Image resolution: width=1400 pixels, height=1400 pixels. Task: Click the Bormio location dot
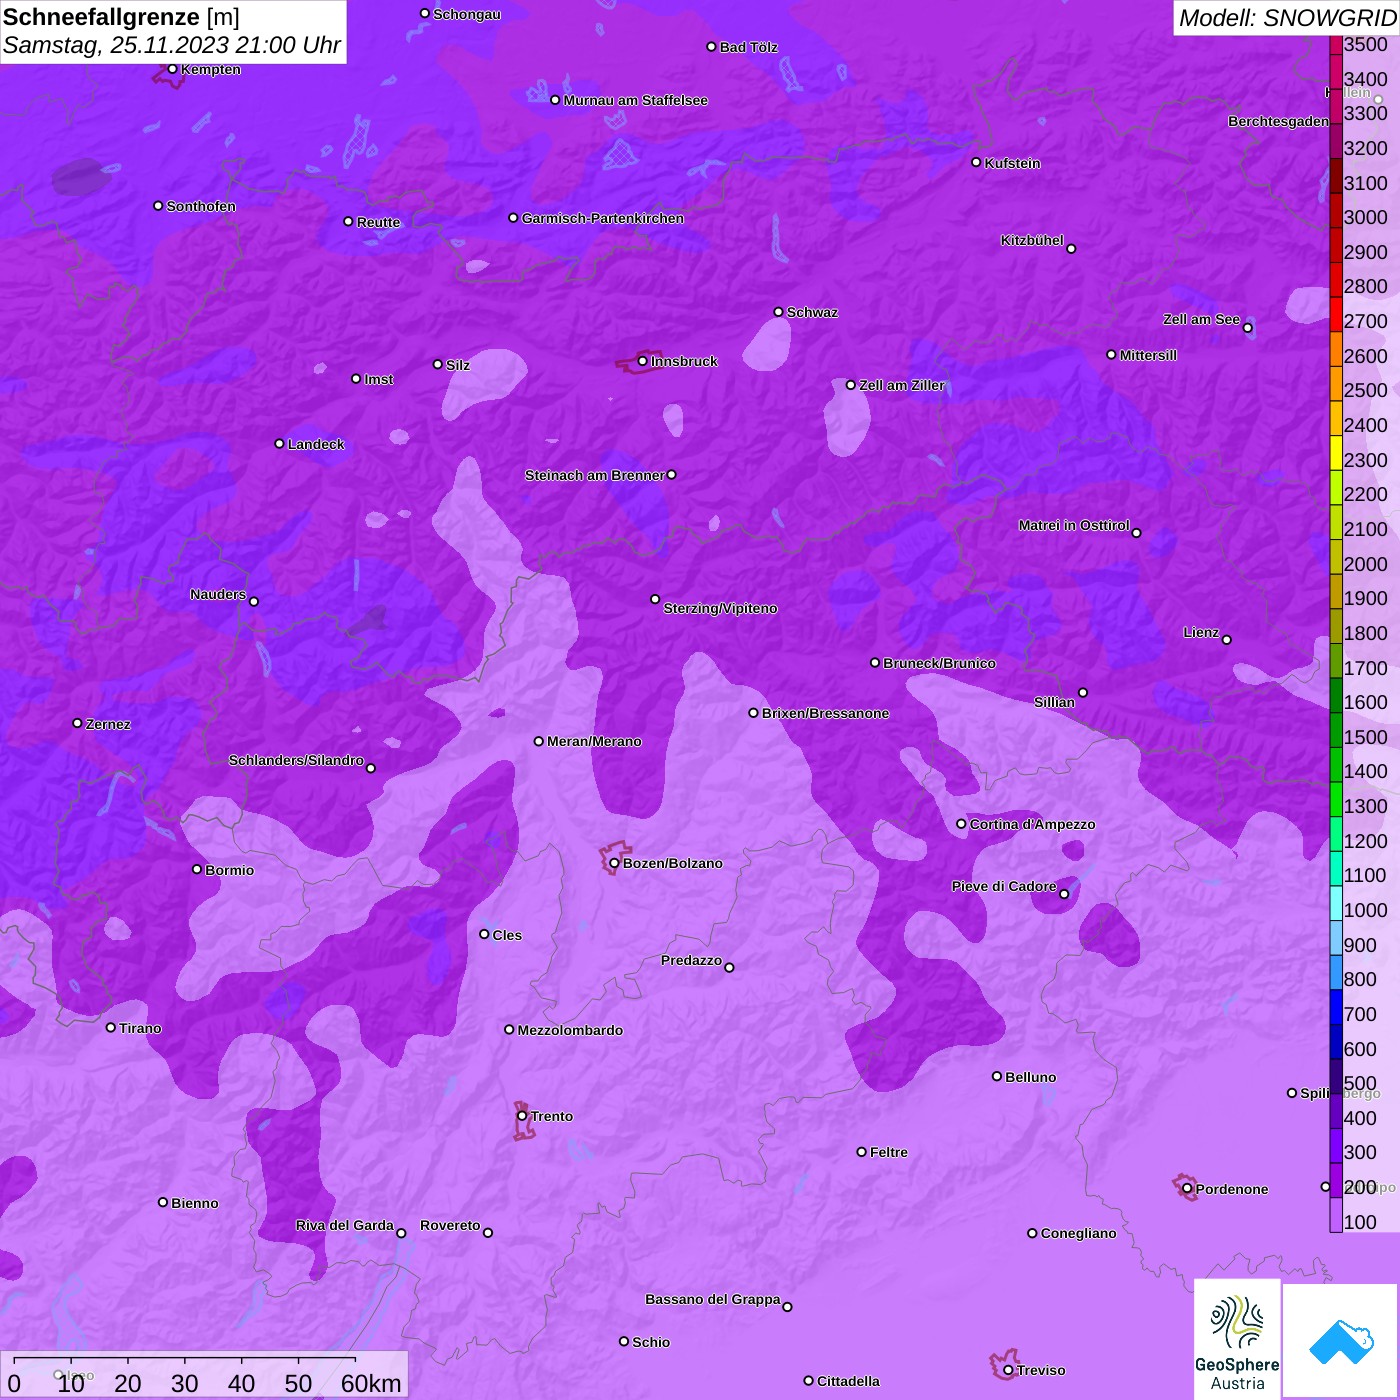coord(197,869)
